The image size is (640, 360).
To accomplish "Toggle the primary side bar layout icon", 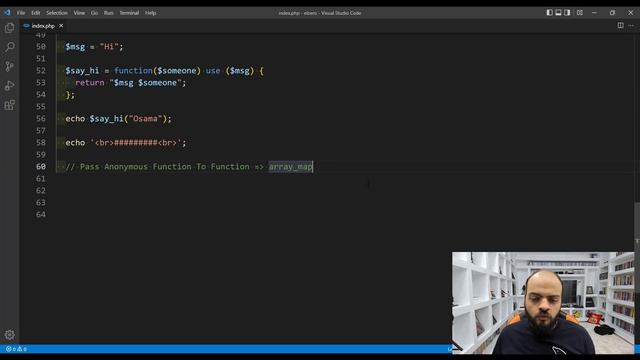I will click(549, 13).
